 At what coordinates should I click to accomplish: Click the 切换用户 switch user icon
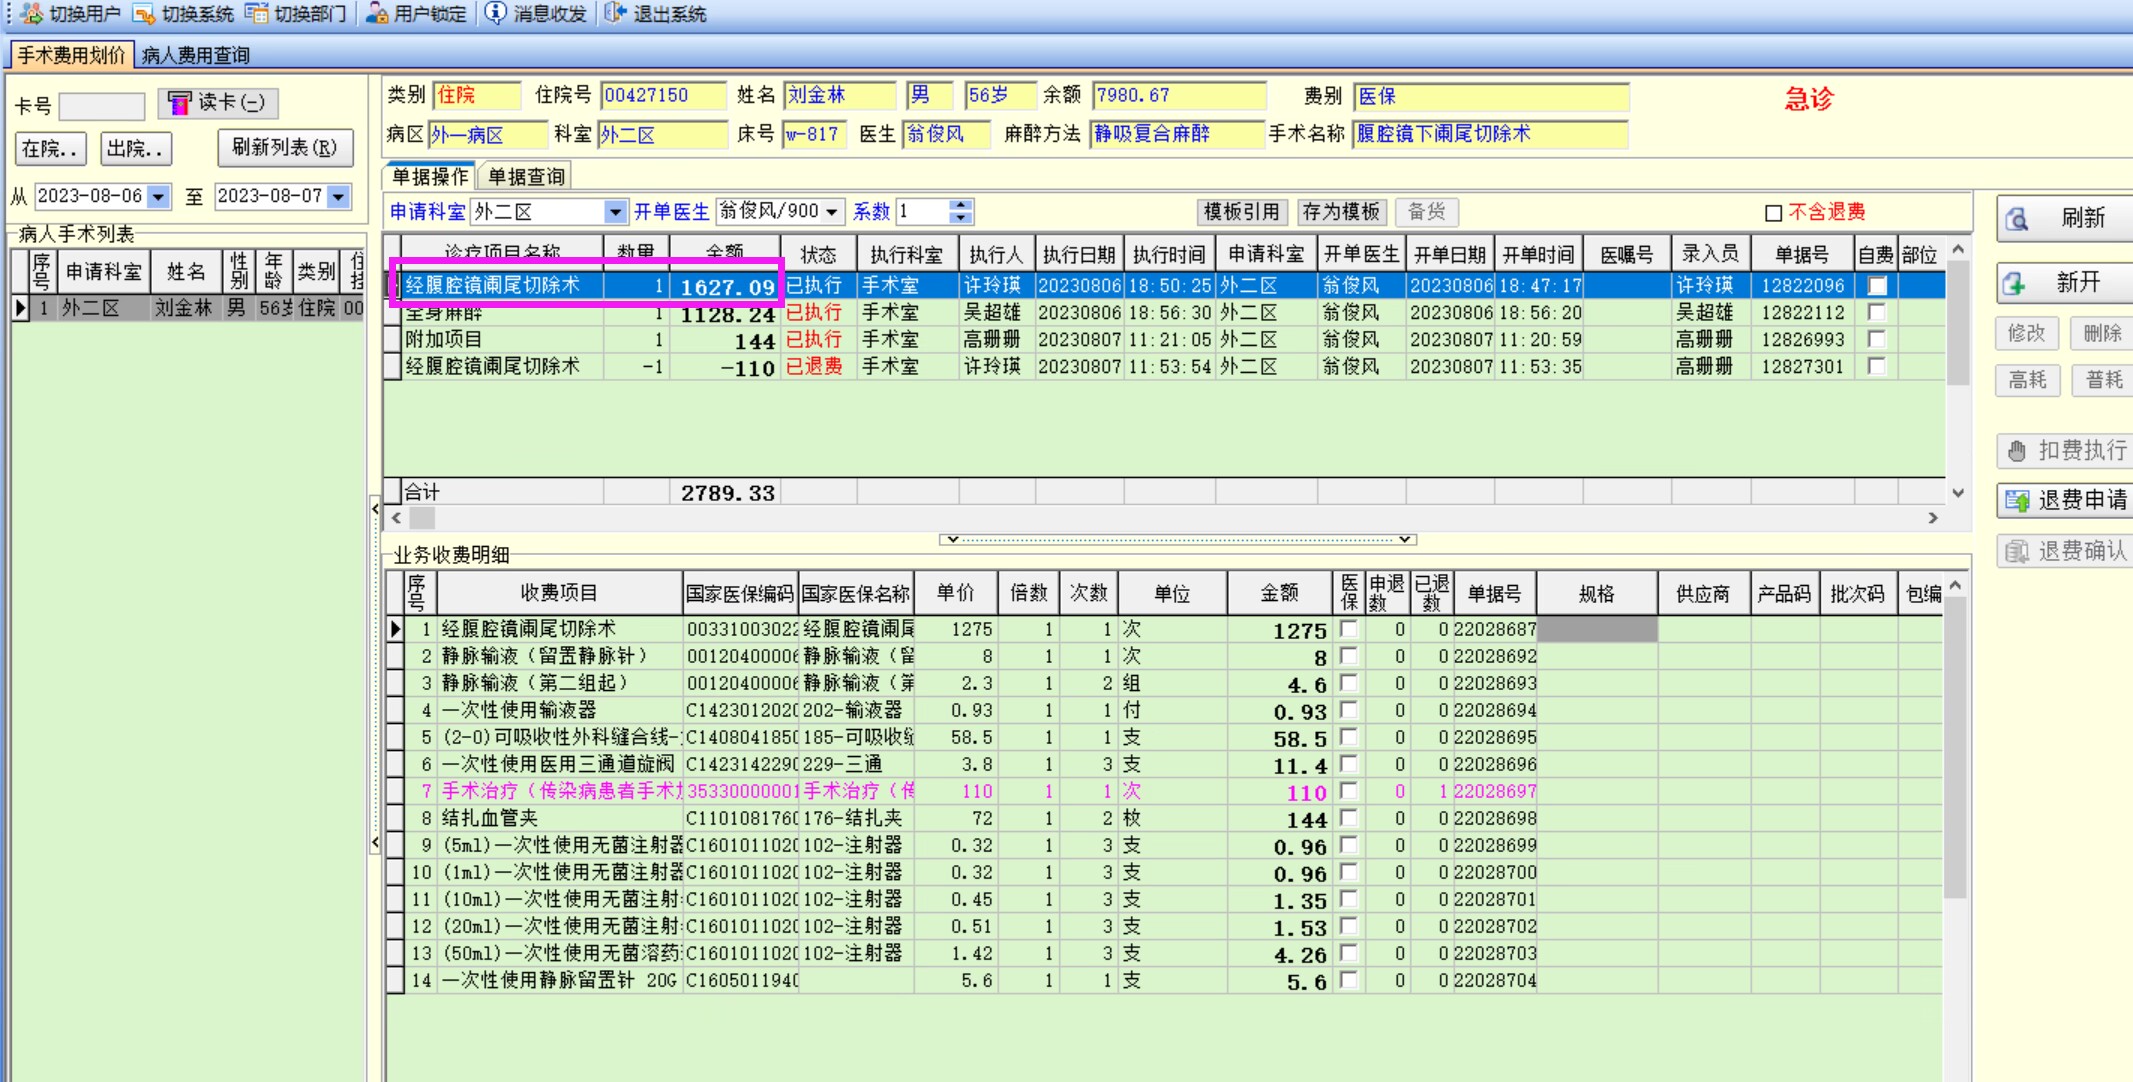[x=33, y=13]
